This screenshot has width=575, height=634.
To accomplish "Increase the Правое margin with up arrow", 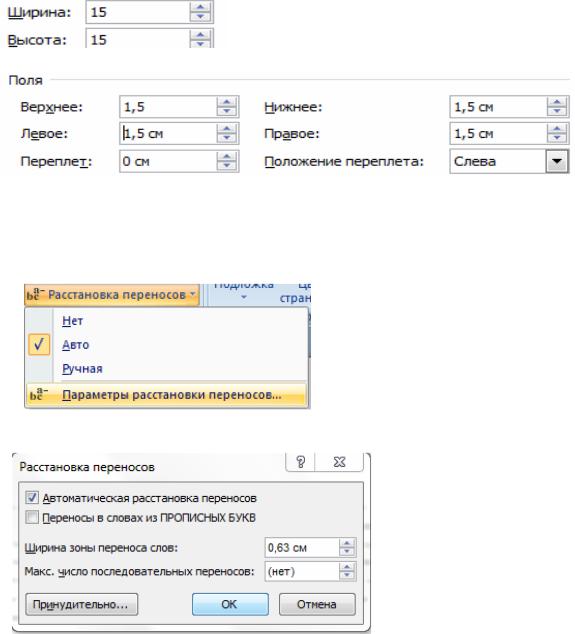I will [557, 129].
